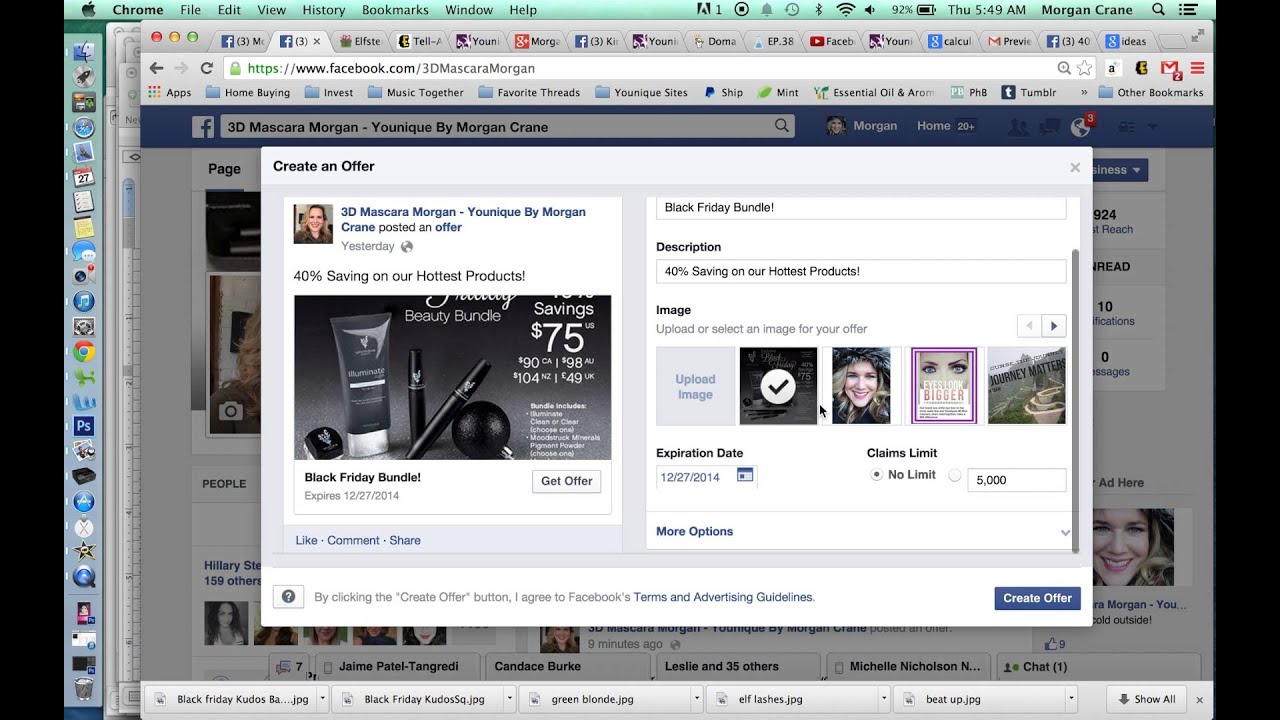Viewport: 1280px width, 720px height.
Task: Open Facebook friend requests icon
Action: [1018, 127]
